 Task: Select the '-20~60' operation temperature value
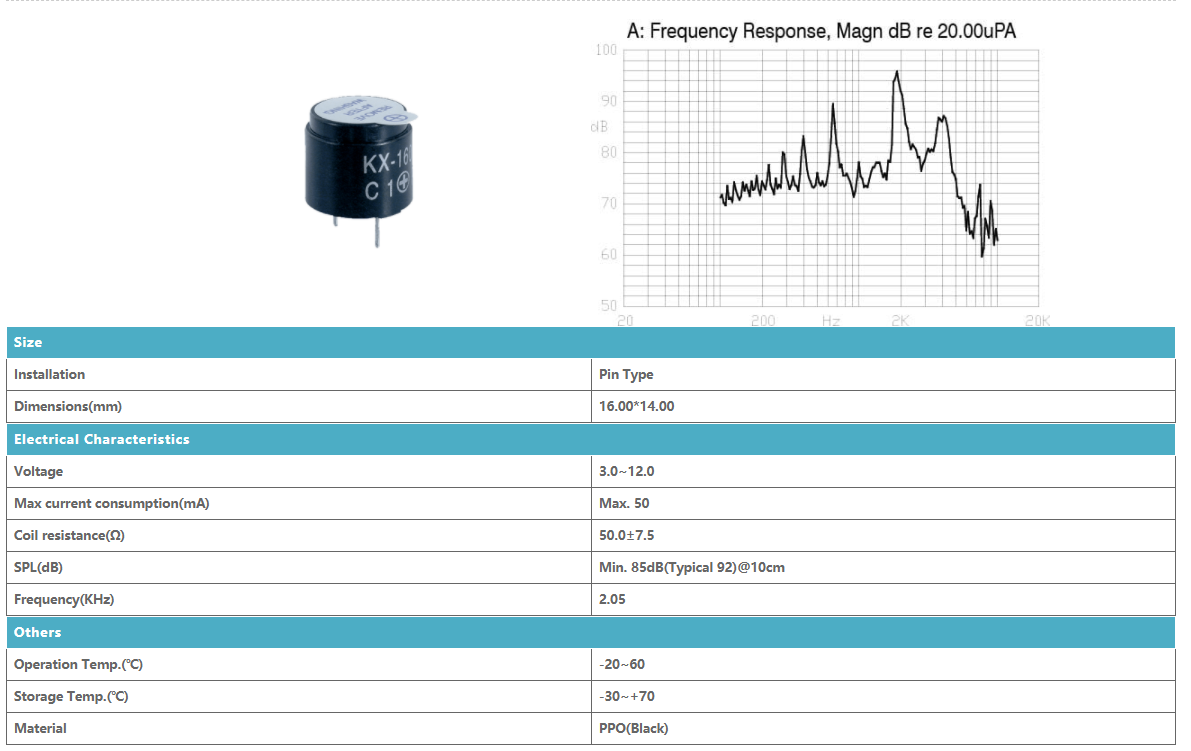622,664
